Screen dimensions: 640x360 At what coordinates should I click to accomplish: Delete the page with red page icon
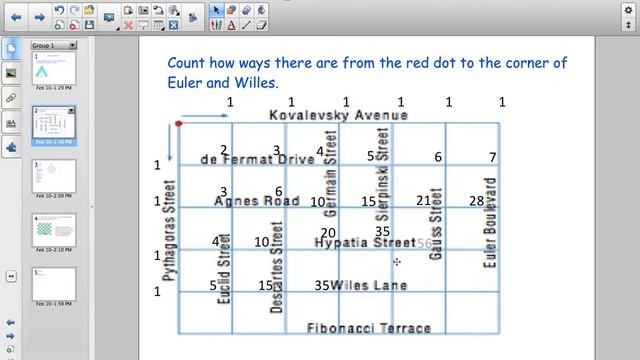coord(74,25)
